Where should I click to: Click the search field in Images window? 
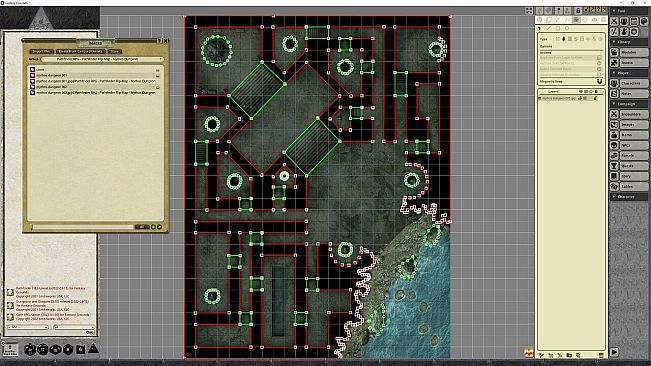[x=82, y=227]
